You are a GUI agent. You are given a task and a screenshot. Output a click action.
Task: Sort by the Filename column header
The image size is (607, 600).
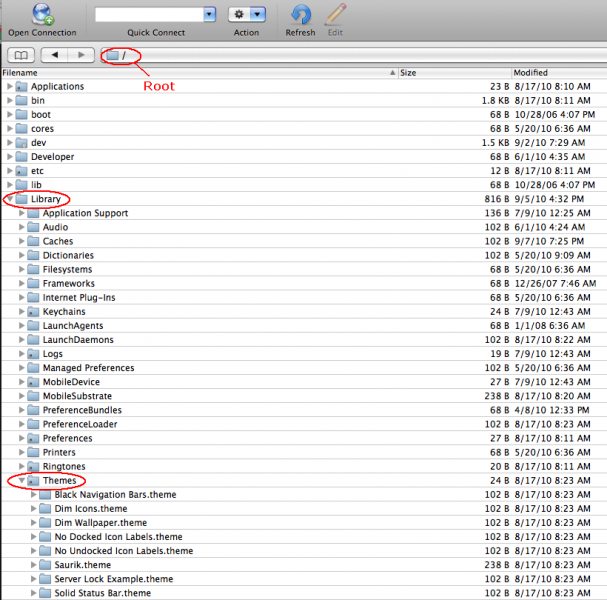[198, 73]
